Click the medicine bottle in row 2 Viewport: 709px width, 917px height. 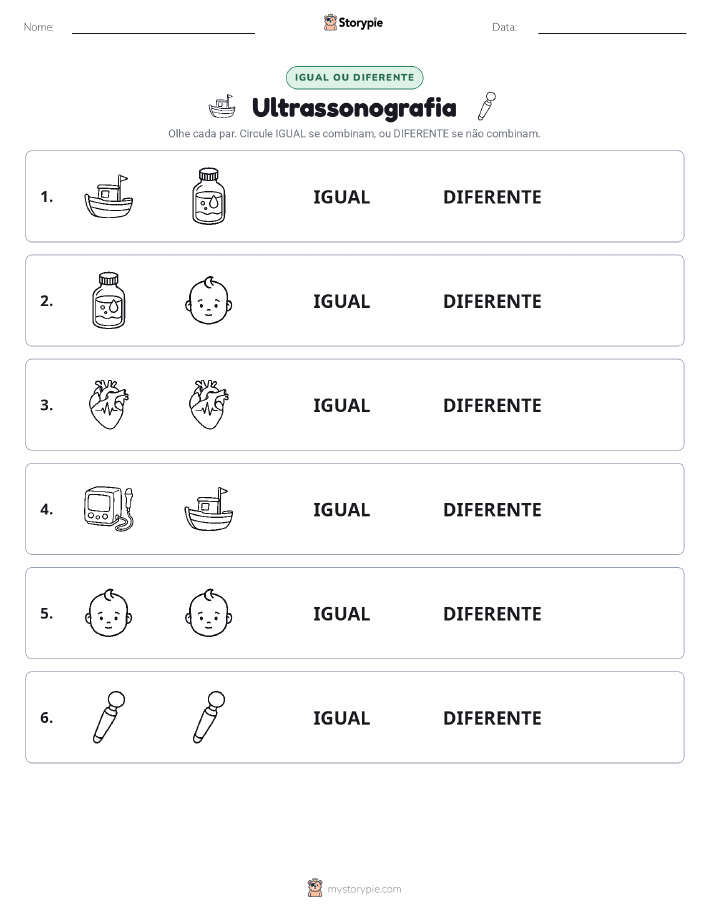(109, 301)
